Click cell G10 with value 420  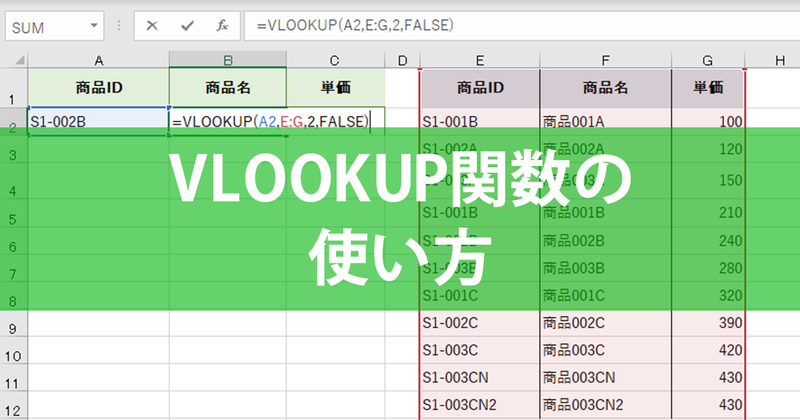708,350
